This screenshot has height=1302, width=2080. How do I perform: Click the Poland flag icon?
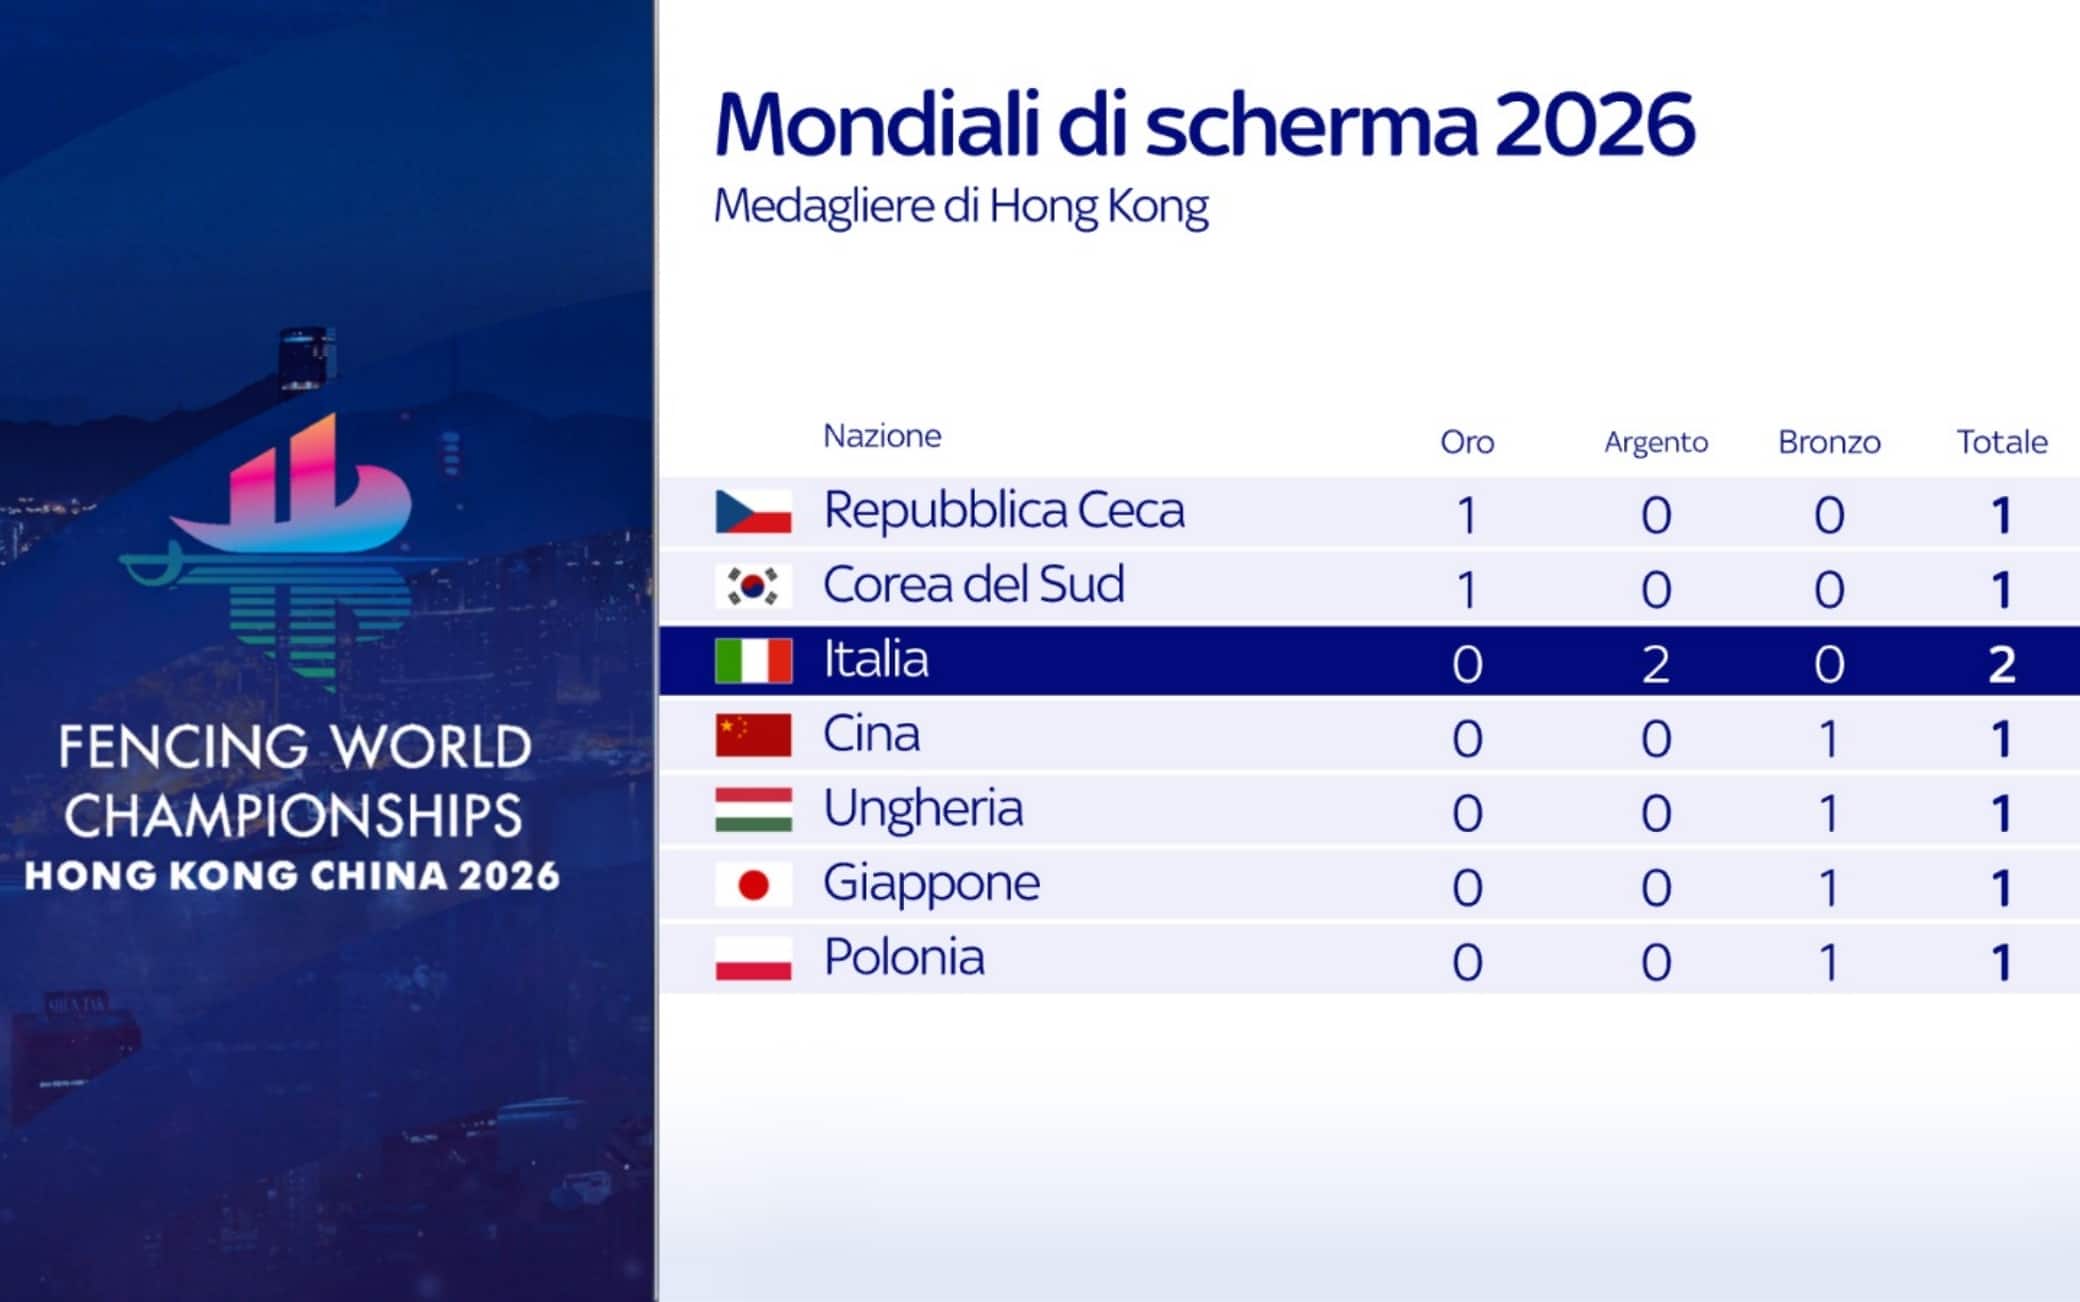pyautogui.click(x=753, y=959)
